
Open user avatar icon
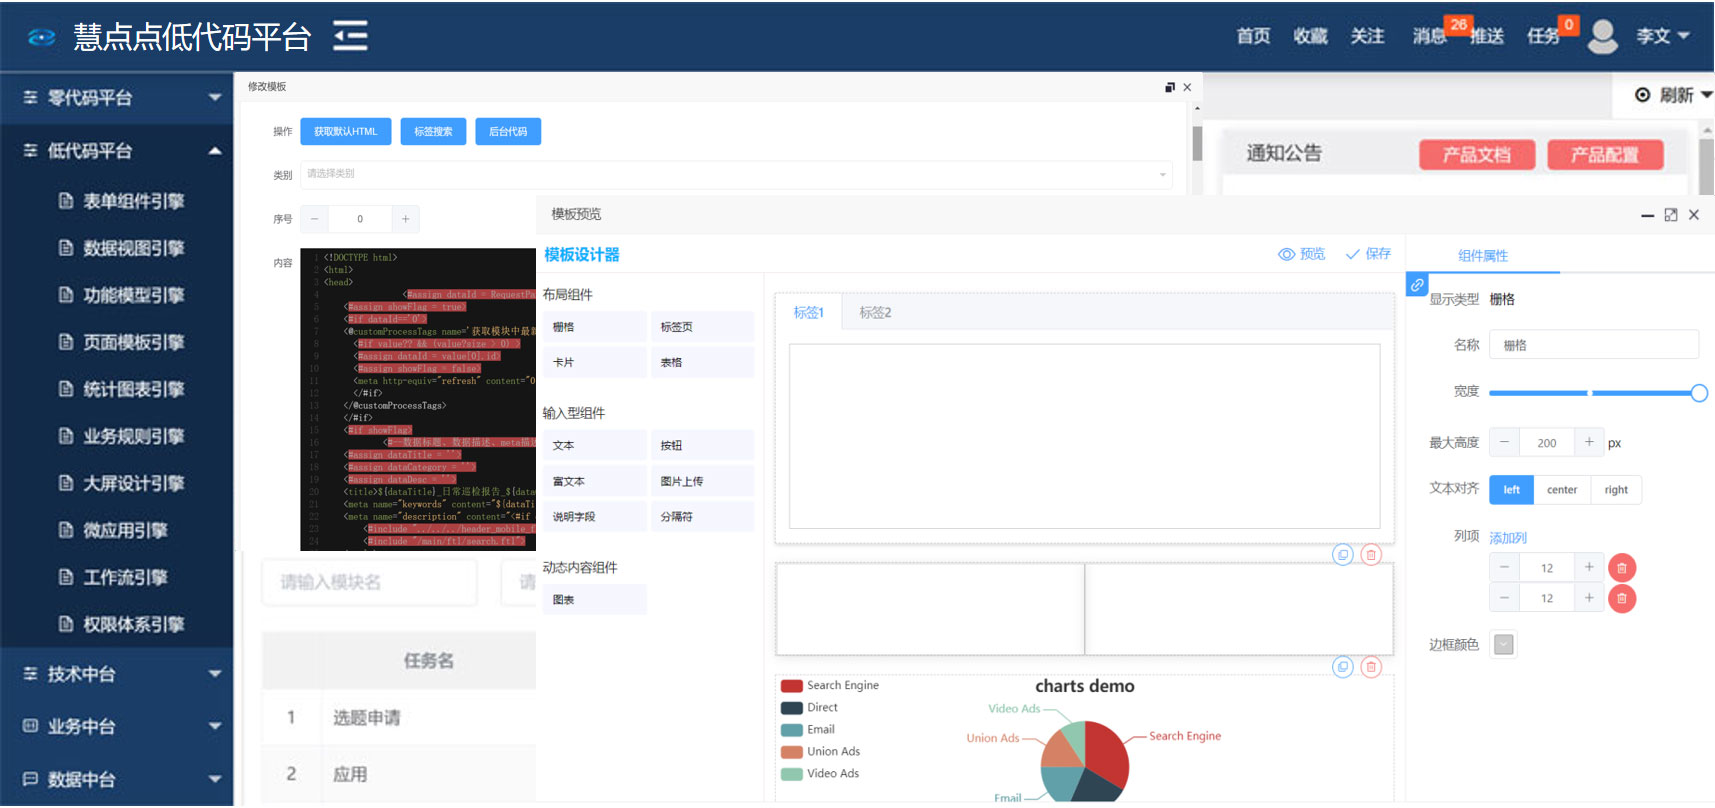1603,36
